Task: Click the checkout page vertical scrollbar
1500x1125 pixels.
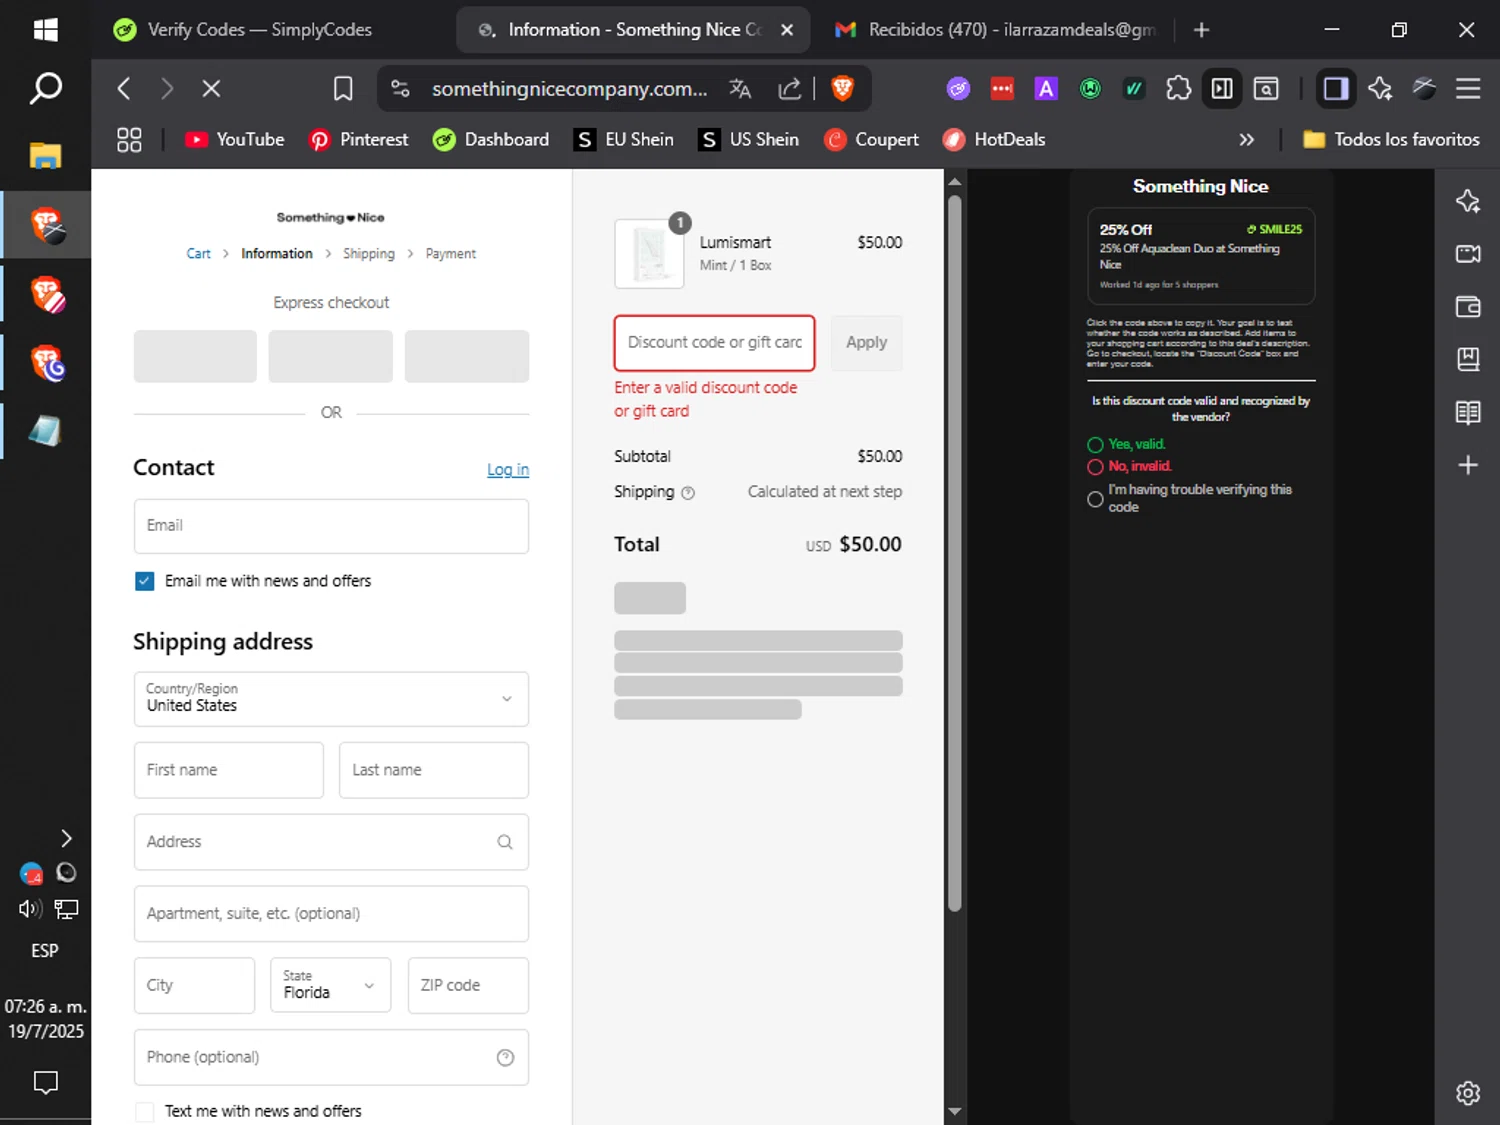Action: (955, 553)
